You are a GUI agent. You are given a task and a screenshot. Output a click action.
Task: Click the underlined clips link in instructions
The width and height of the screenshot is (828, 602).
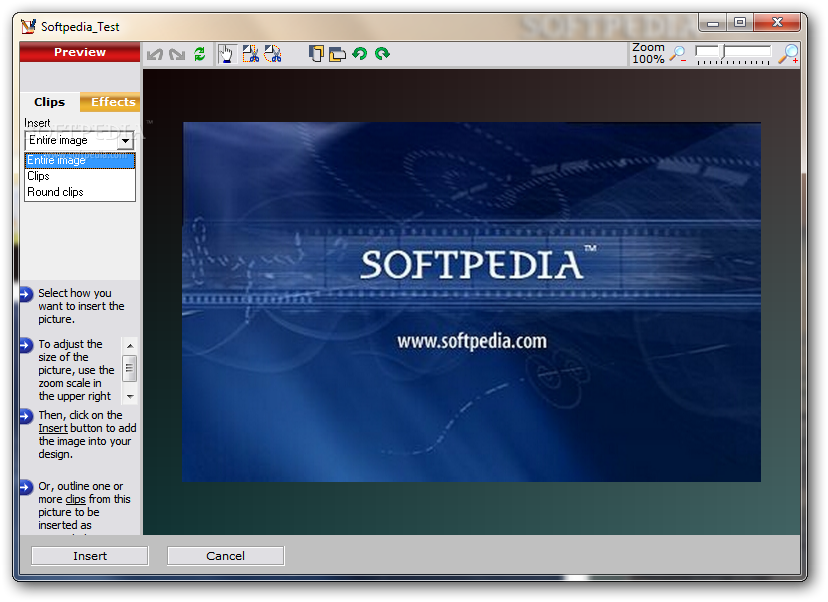pyautogui.click(x=76, y=499)
